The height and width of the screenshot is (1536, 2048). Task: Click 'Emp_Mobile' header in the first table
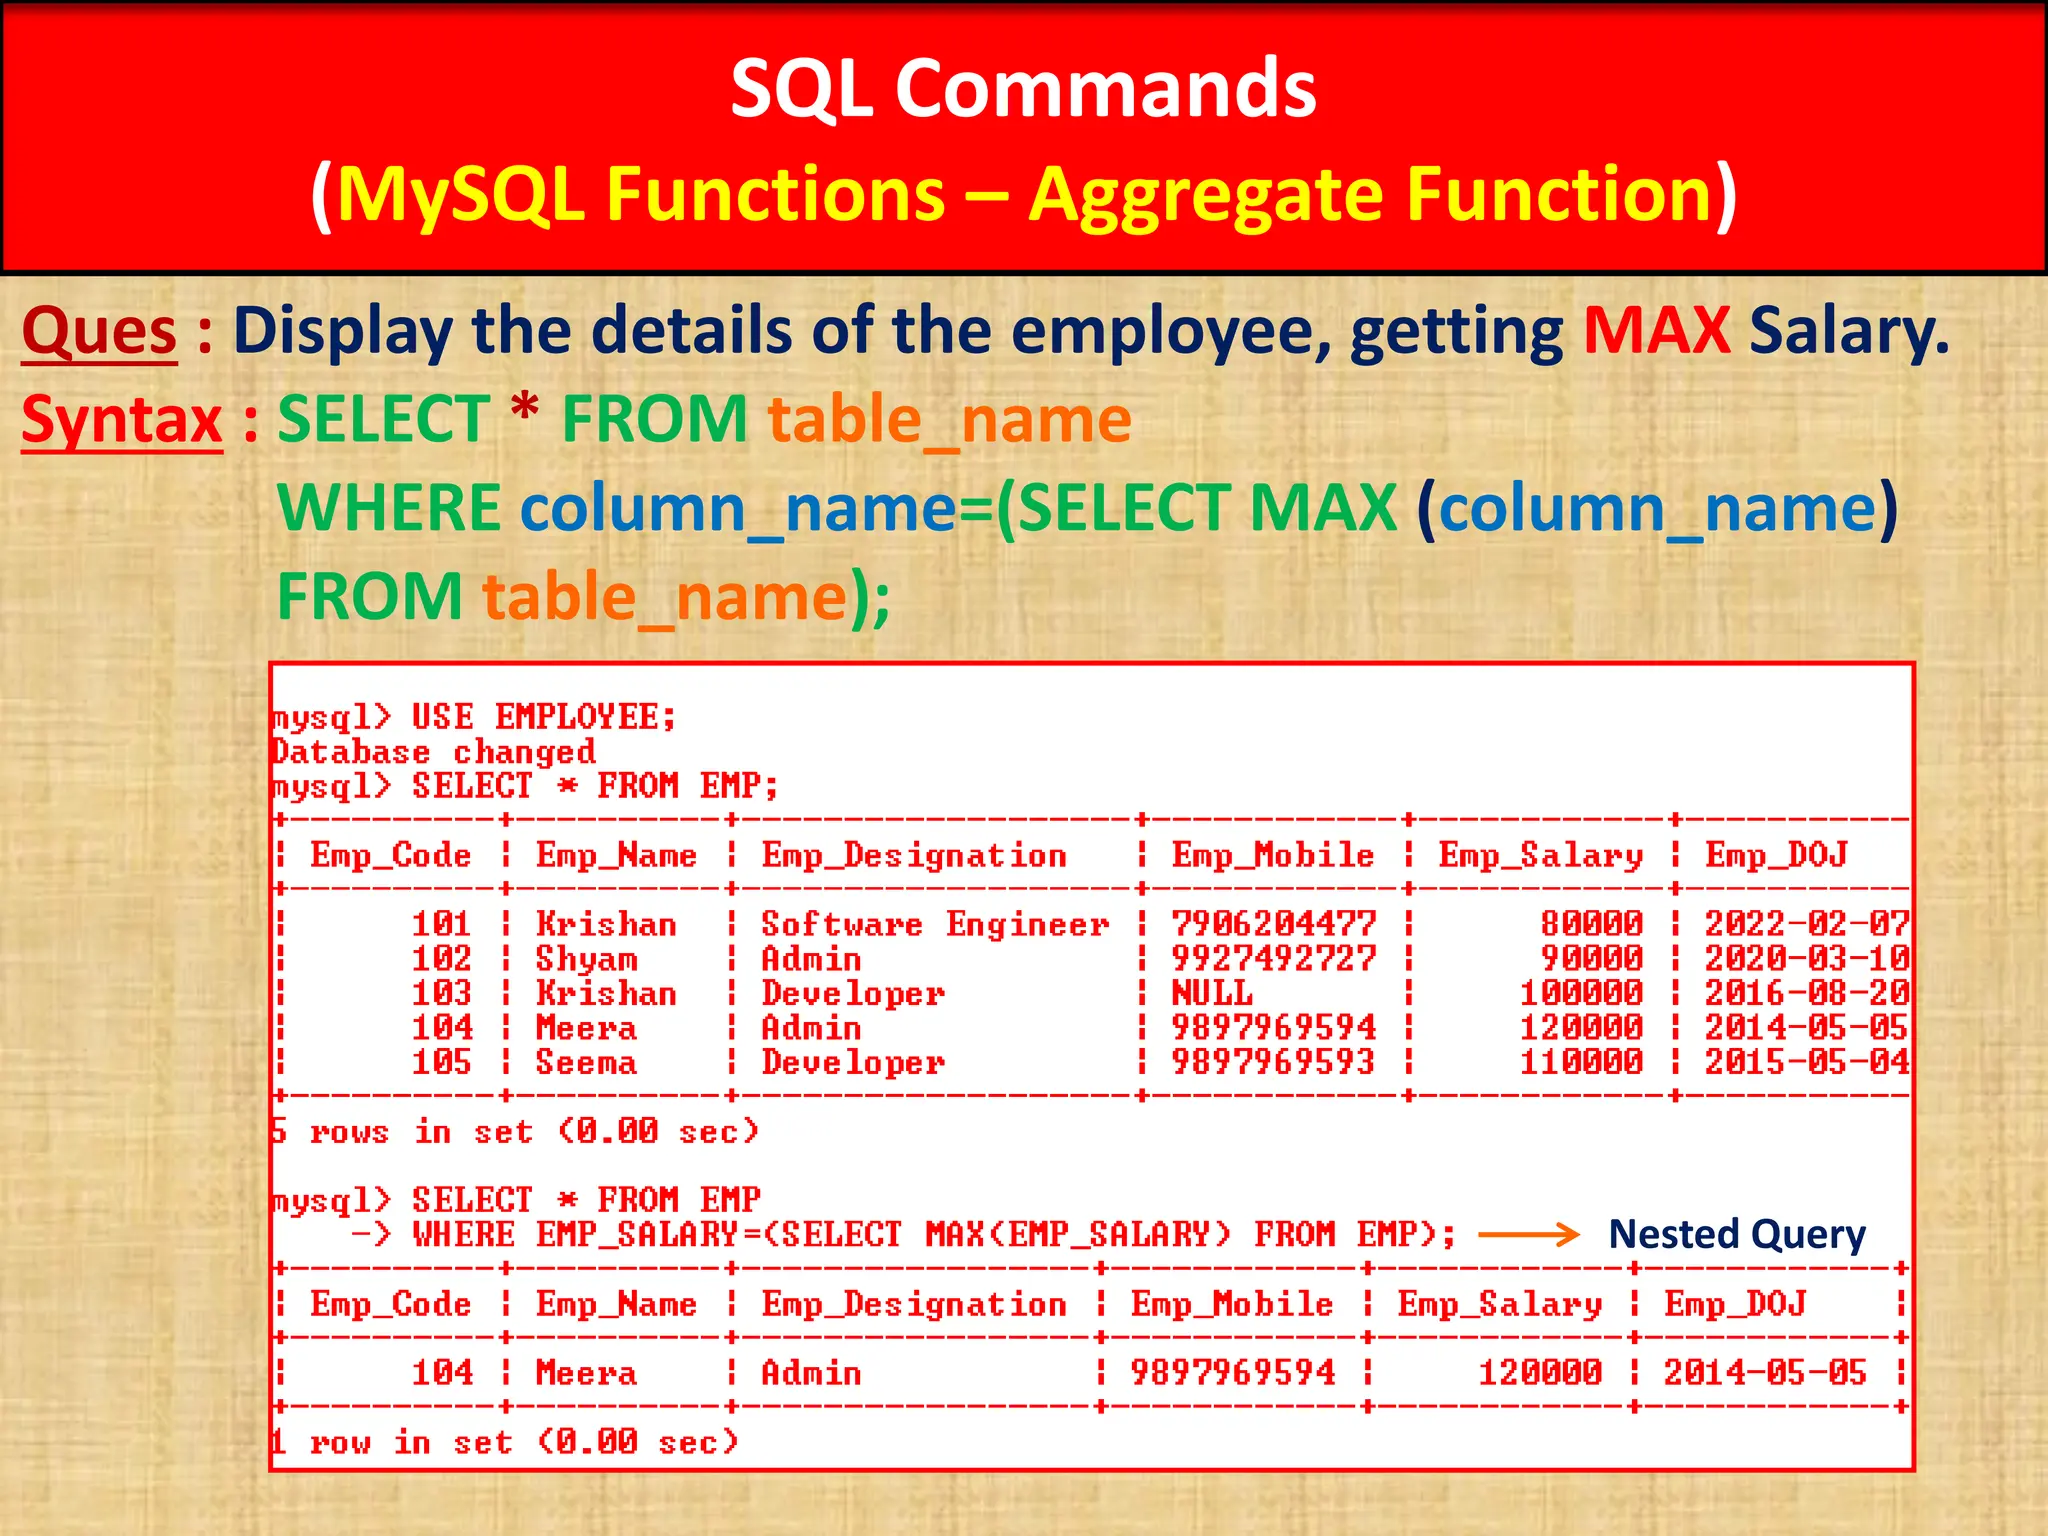[1273, 855]
